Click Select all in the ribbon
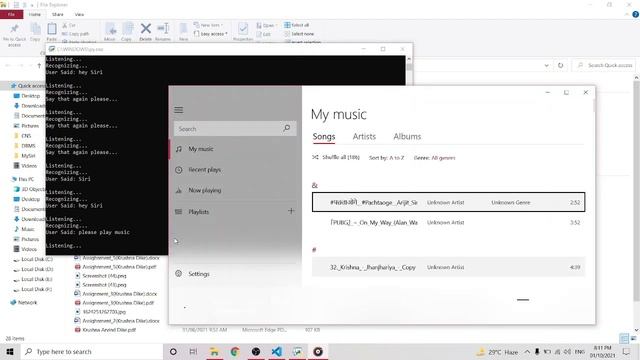 coord(297,25)
